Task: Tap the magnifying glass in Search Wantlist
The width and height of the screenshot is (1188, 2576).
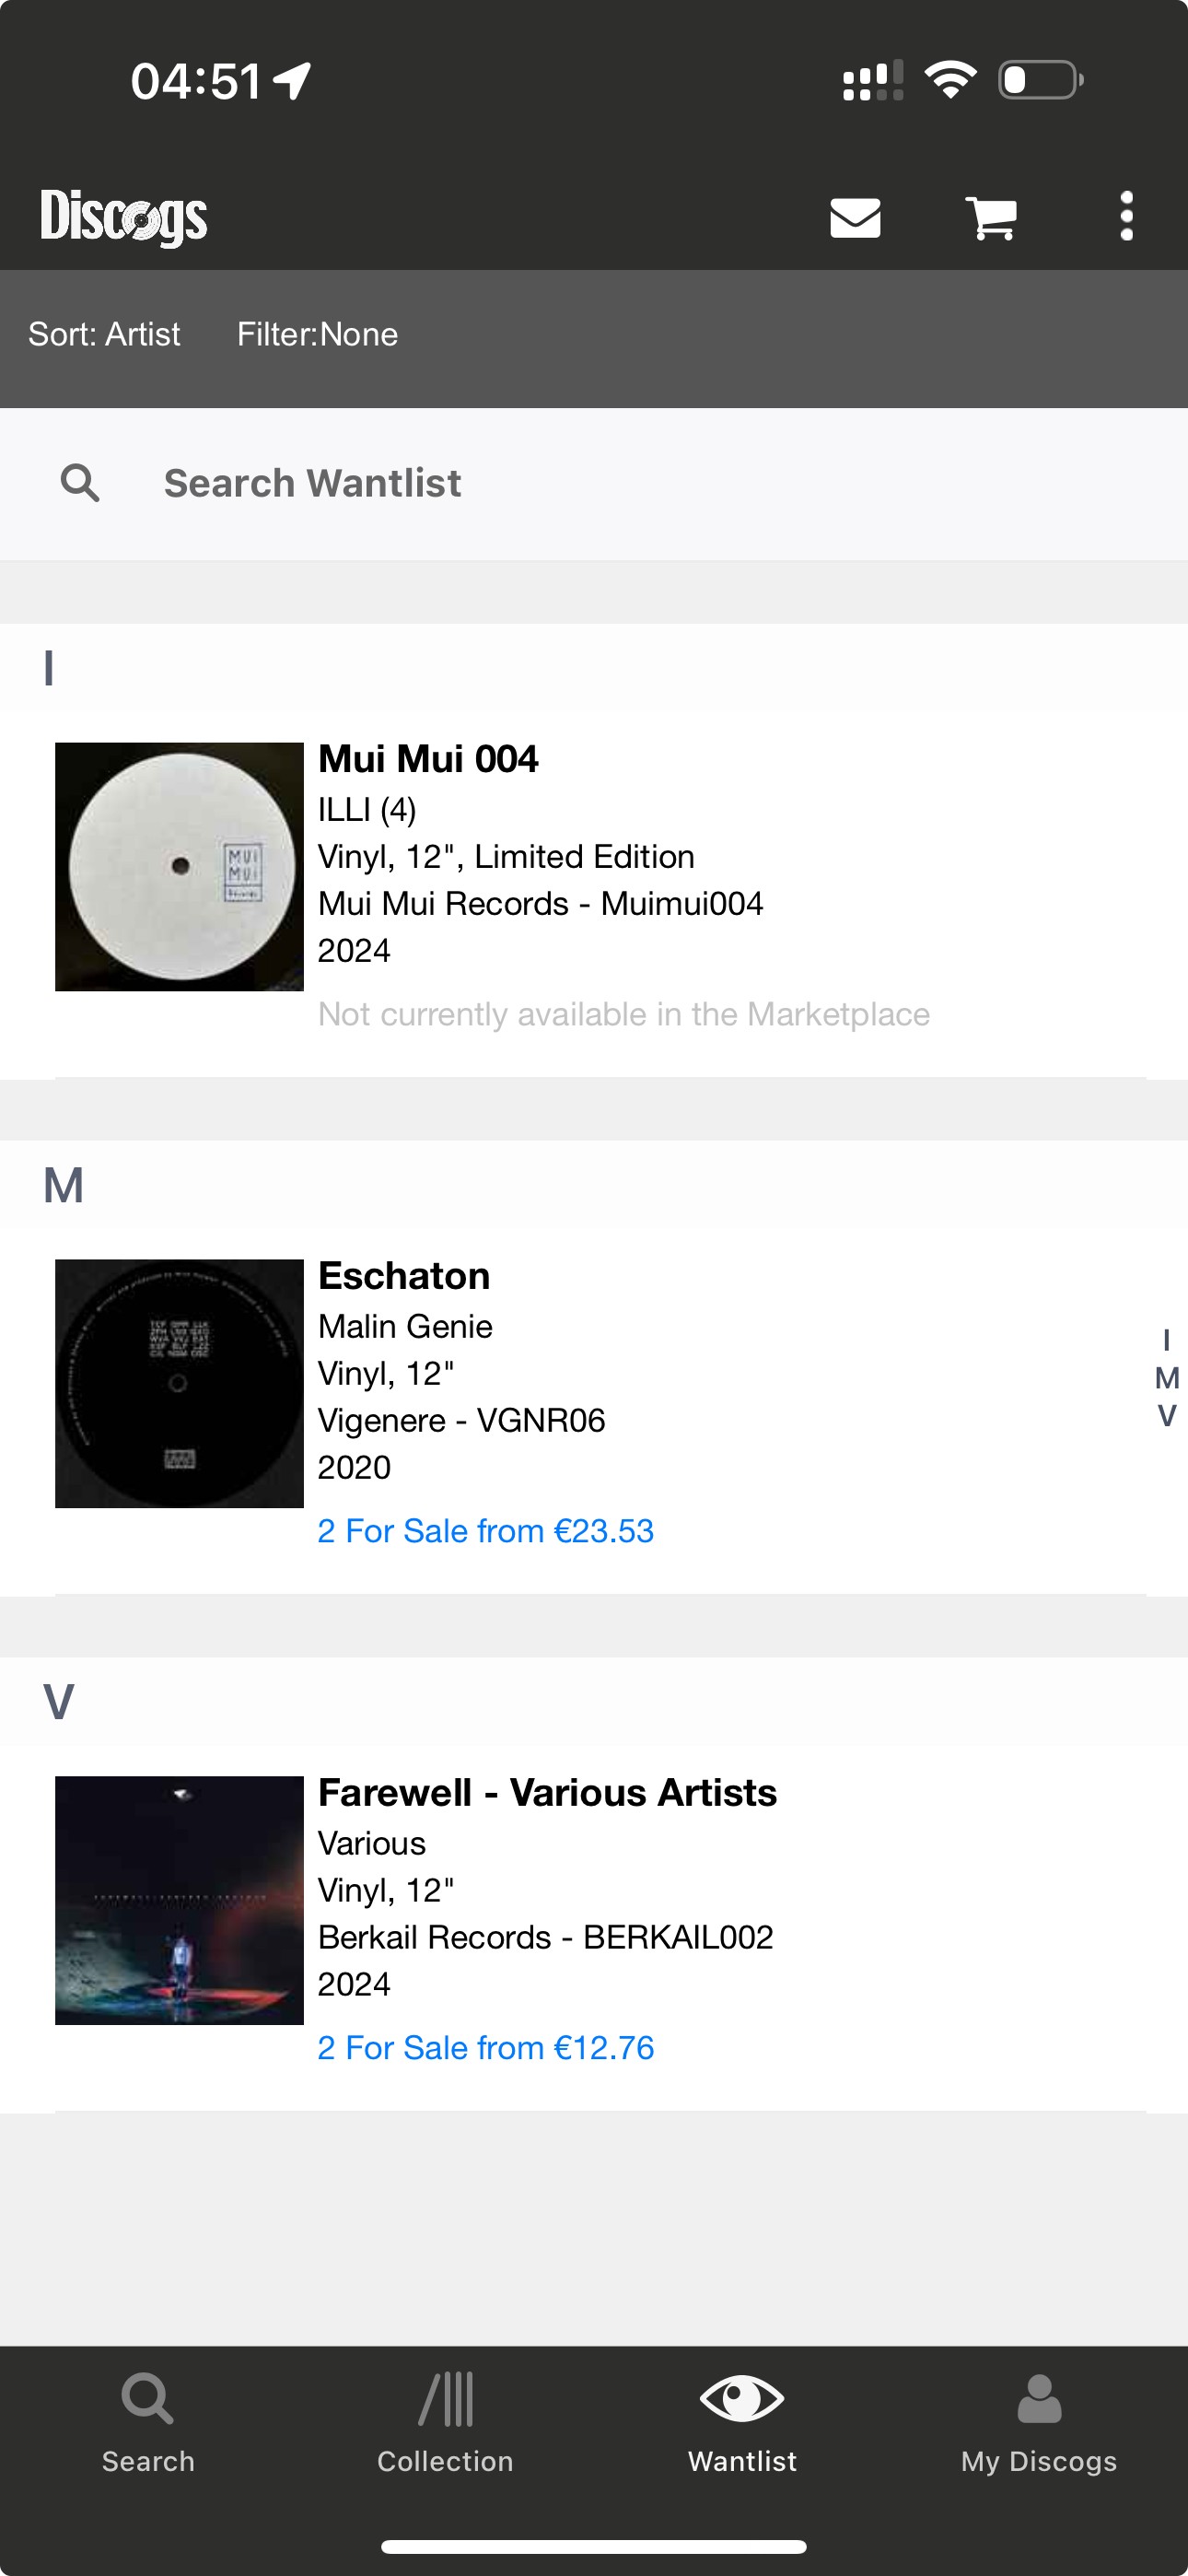Action: point(80,483)
